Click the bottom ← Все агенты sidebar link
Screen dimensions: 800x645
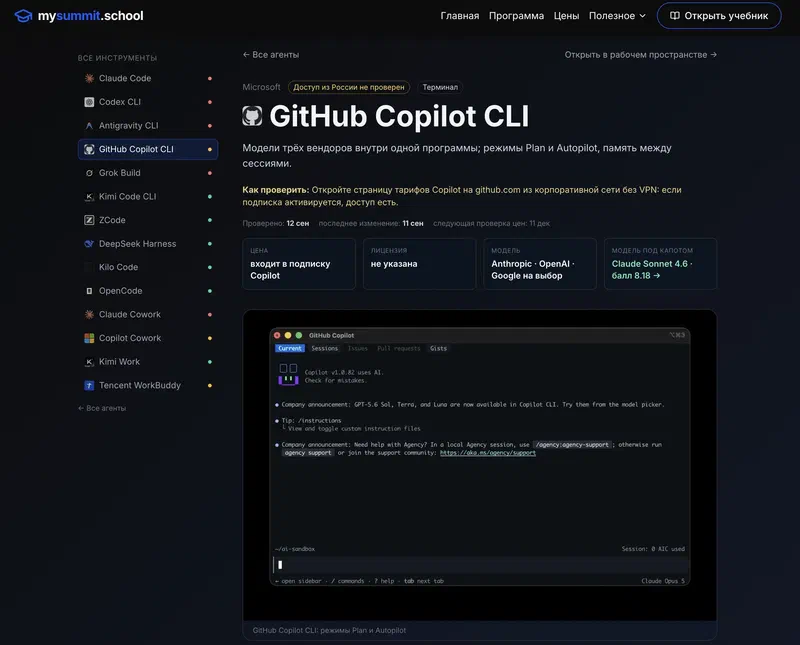click(102, 408)
